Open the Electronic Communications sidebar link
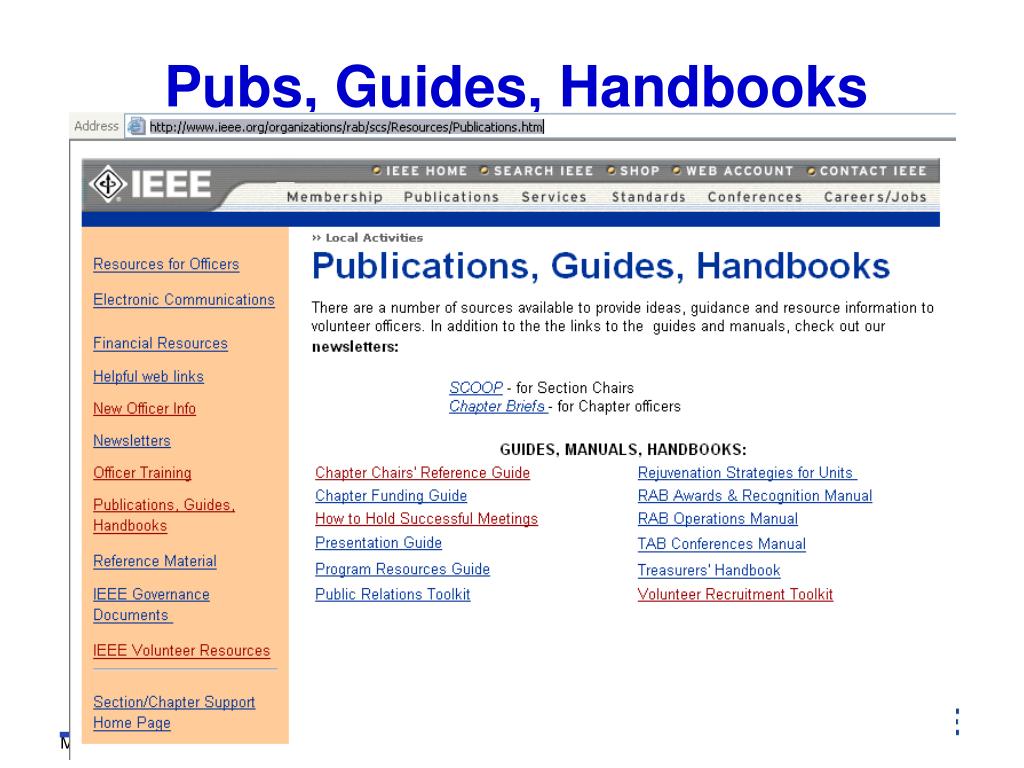 184,300
